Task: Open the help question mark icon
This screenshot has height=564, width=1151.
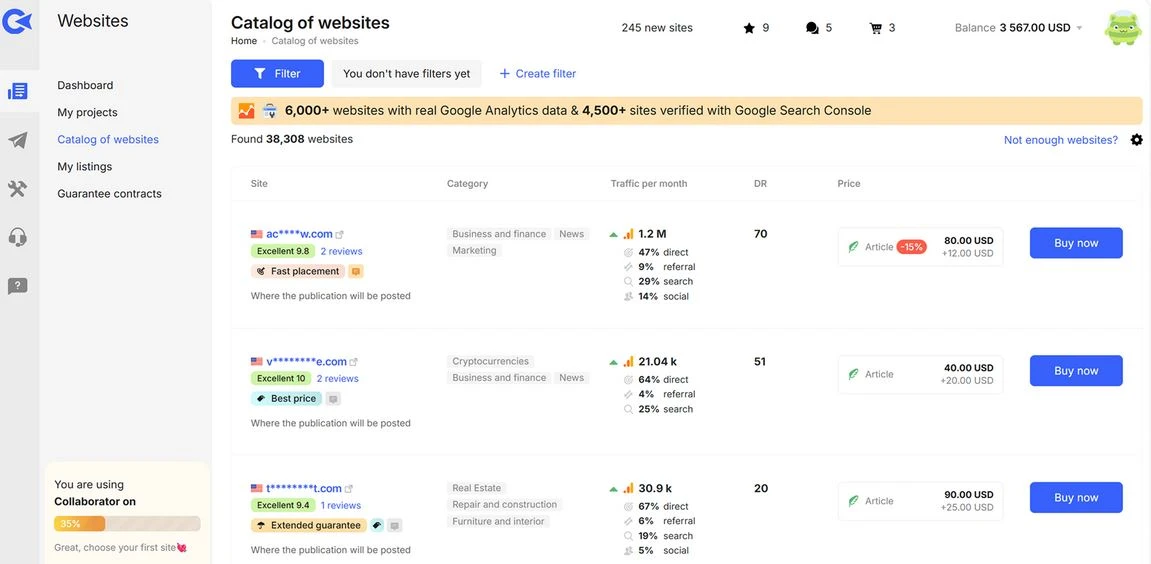Action: [17, 286]
